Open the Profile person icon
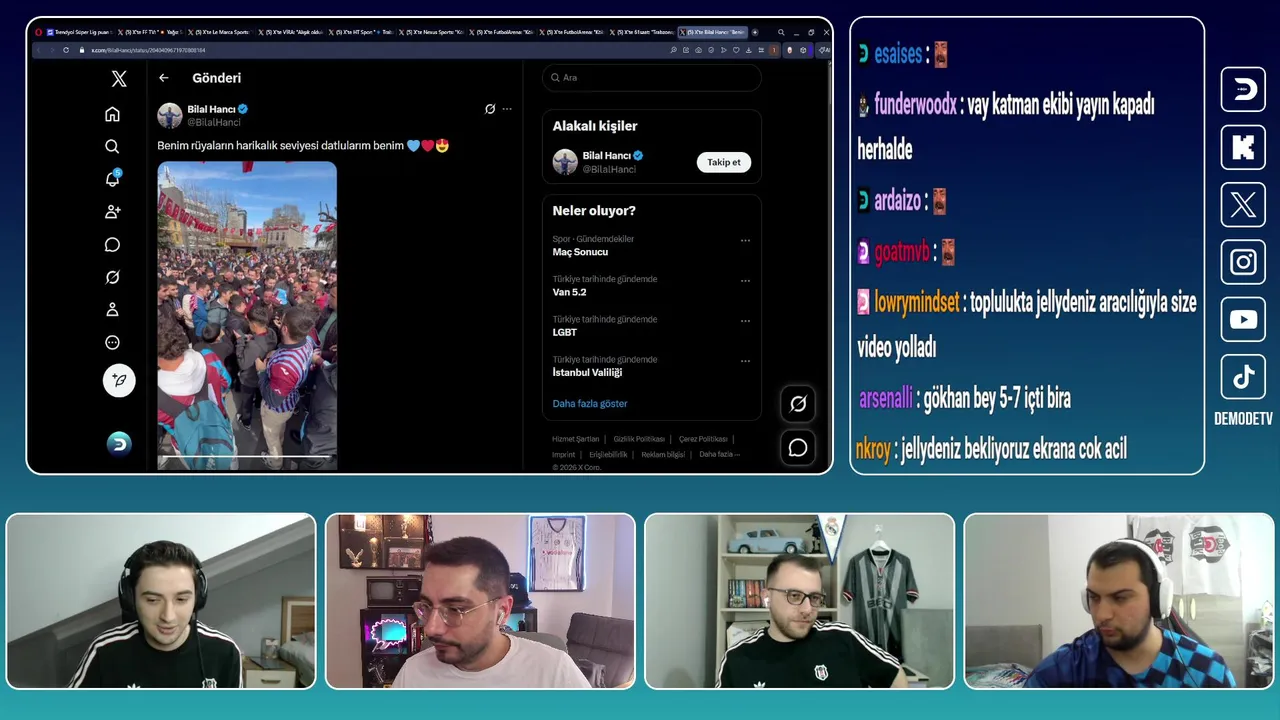1280x720 pixels. coord(112,310)
